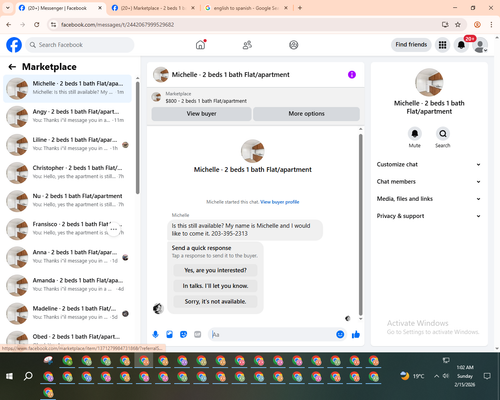The width and height of the screenshot is (500, 400).
Task: Open the Angy conversation
Action: click(68, 116)
